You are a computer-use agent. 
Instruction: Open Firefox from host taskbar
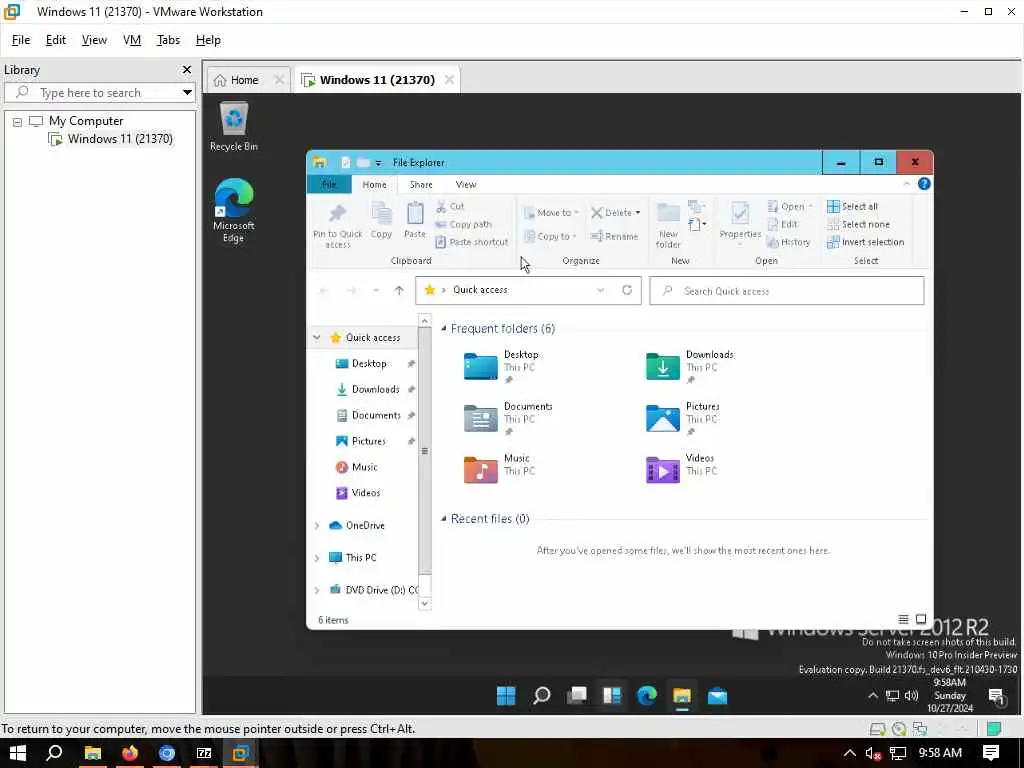coord(130,753)
